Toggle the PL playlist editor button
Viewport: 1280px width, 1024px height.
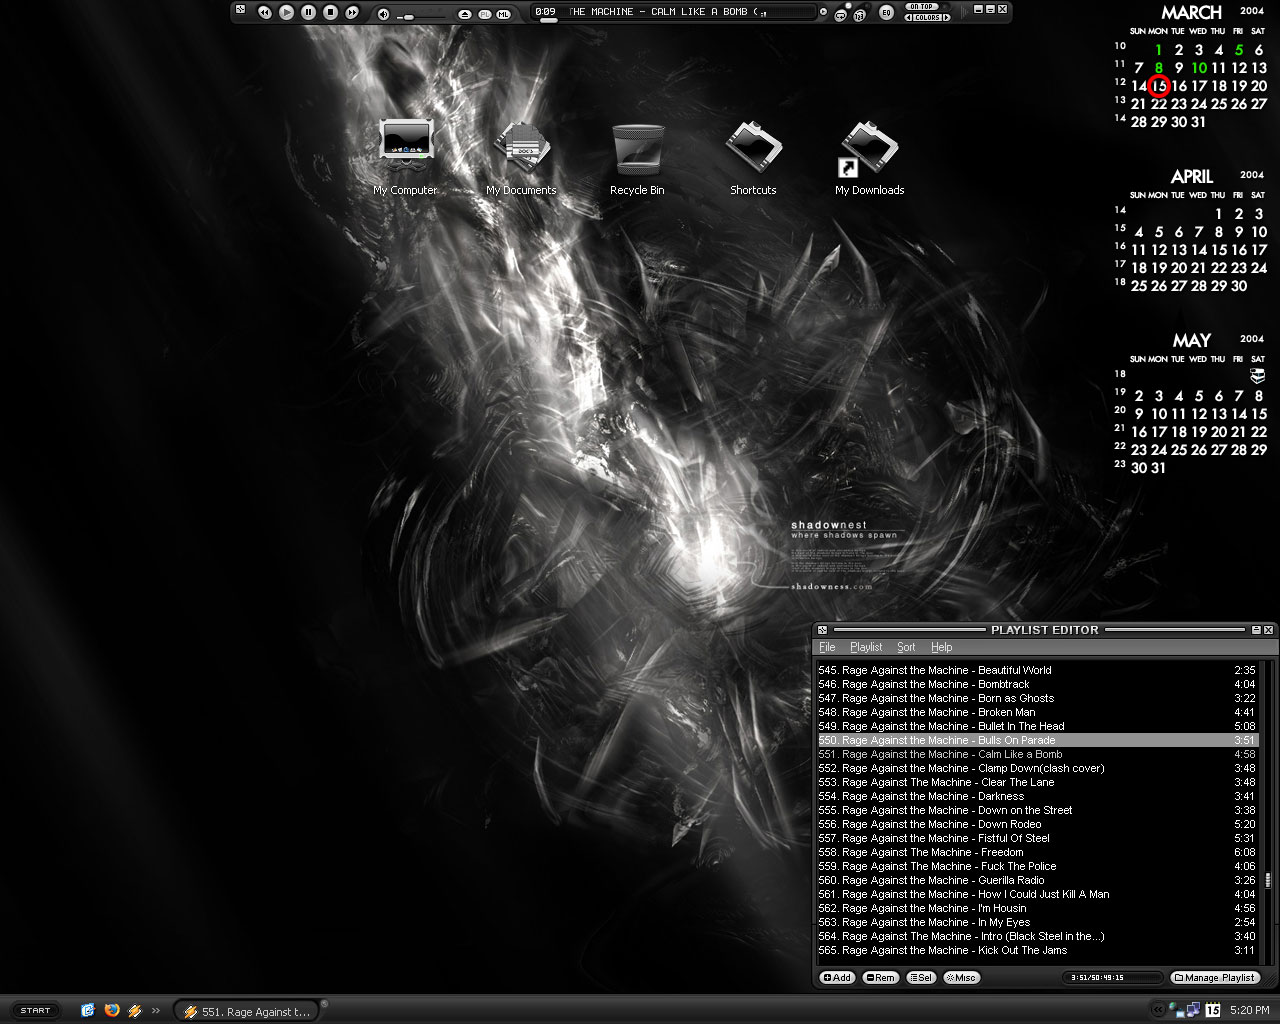point(484,14)
